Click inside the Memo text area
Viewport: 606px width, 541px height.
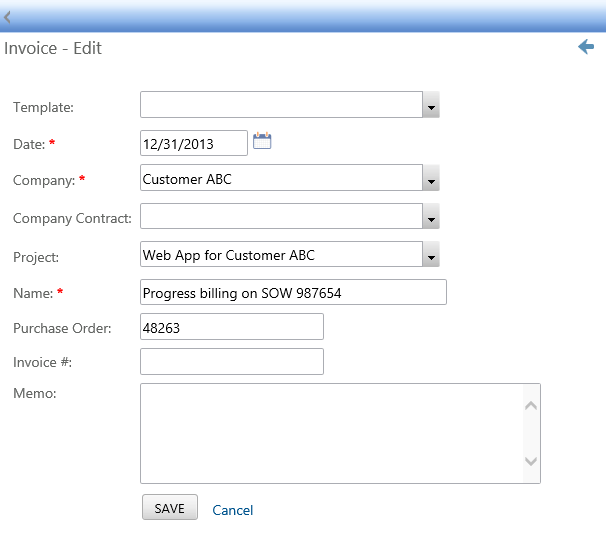point(332,434)
